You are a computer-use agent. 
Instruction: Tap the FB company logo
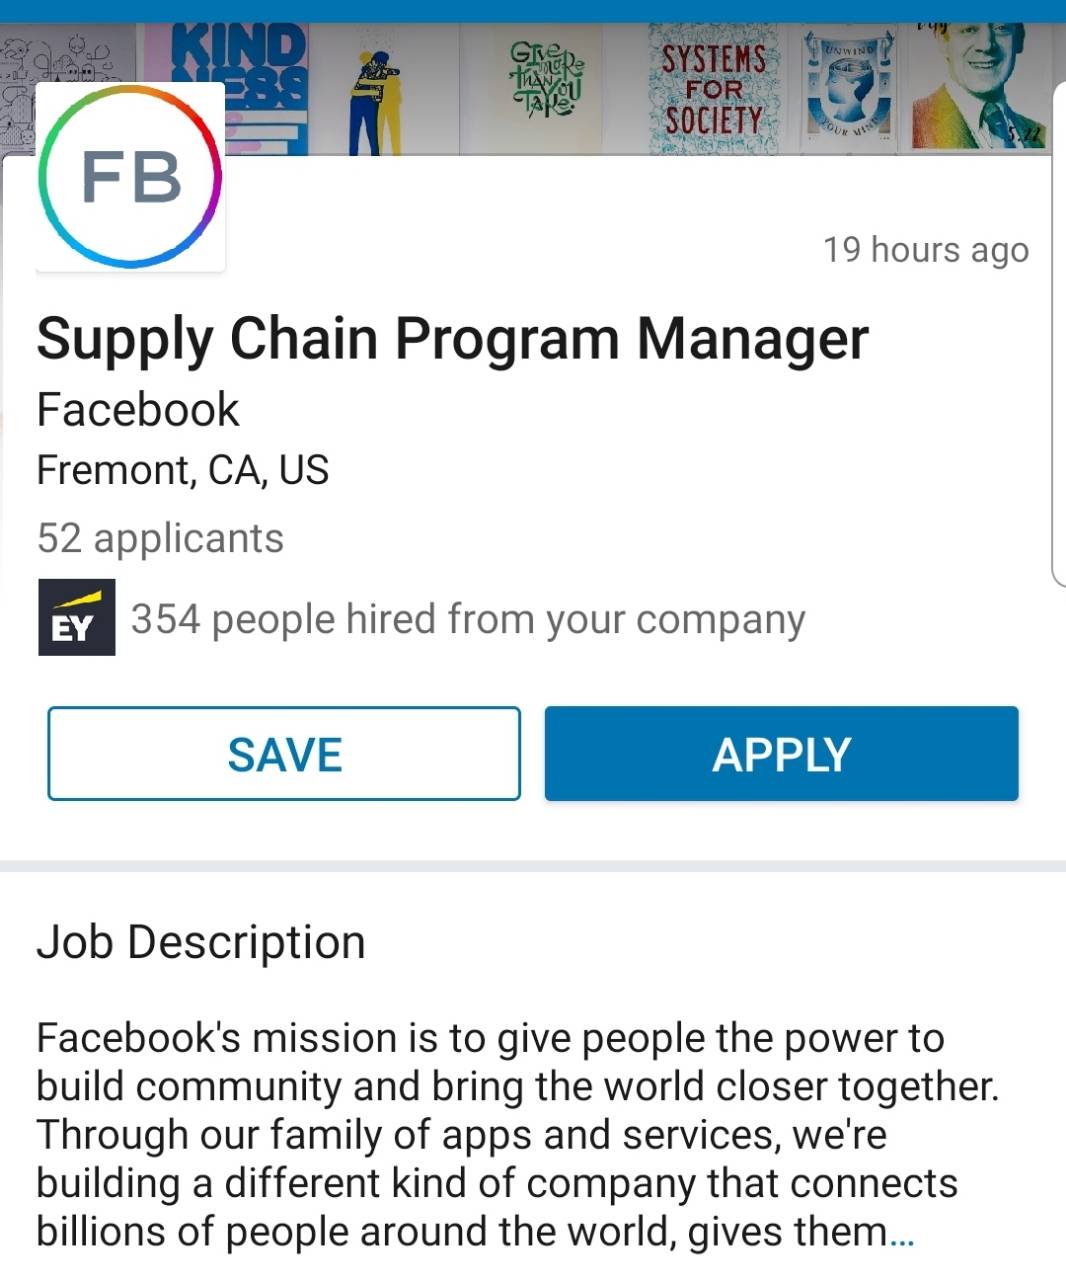pos(130,177)
